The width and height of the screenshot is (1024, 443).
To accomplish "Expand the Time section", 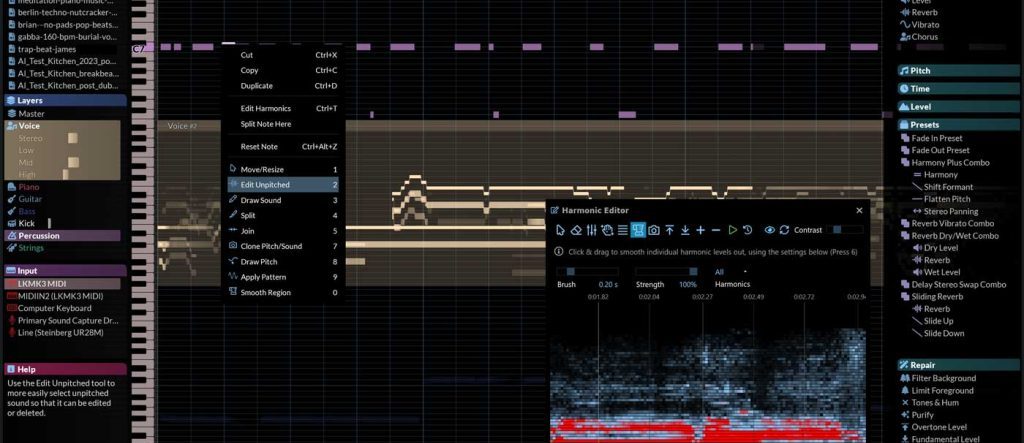I will (x=958, y=88).
